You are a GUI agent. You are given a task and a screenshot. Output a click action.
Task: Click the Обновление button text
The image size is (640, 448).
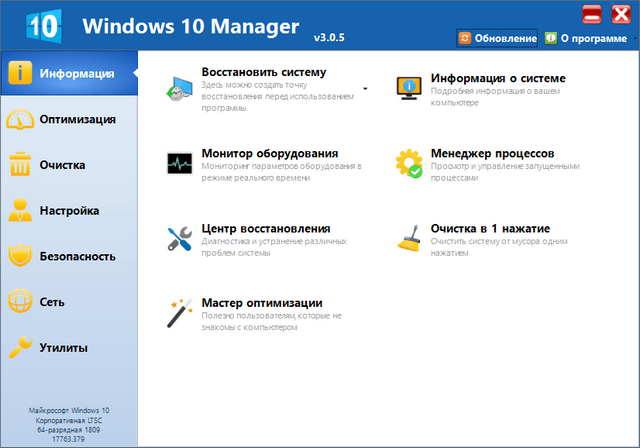(x=506, y=38)
